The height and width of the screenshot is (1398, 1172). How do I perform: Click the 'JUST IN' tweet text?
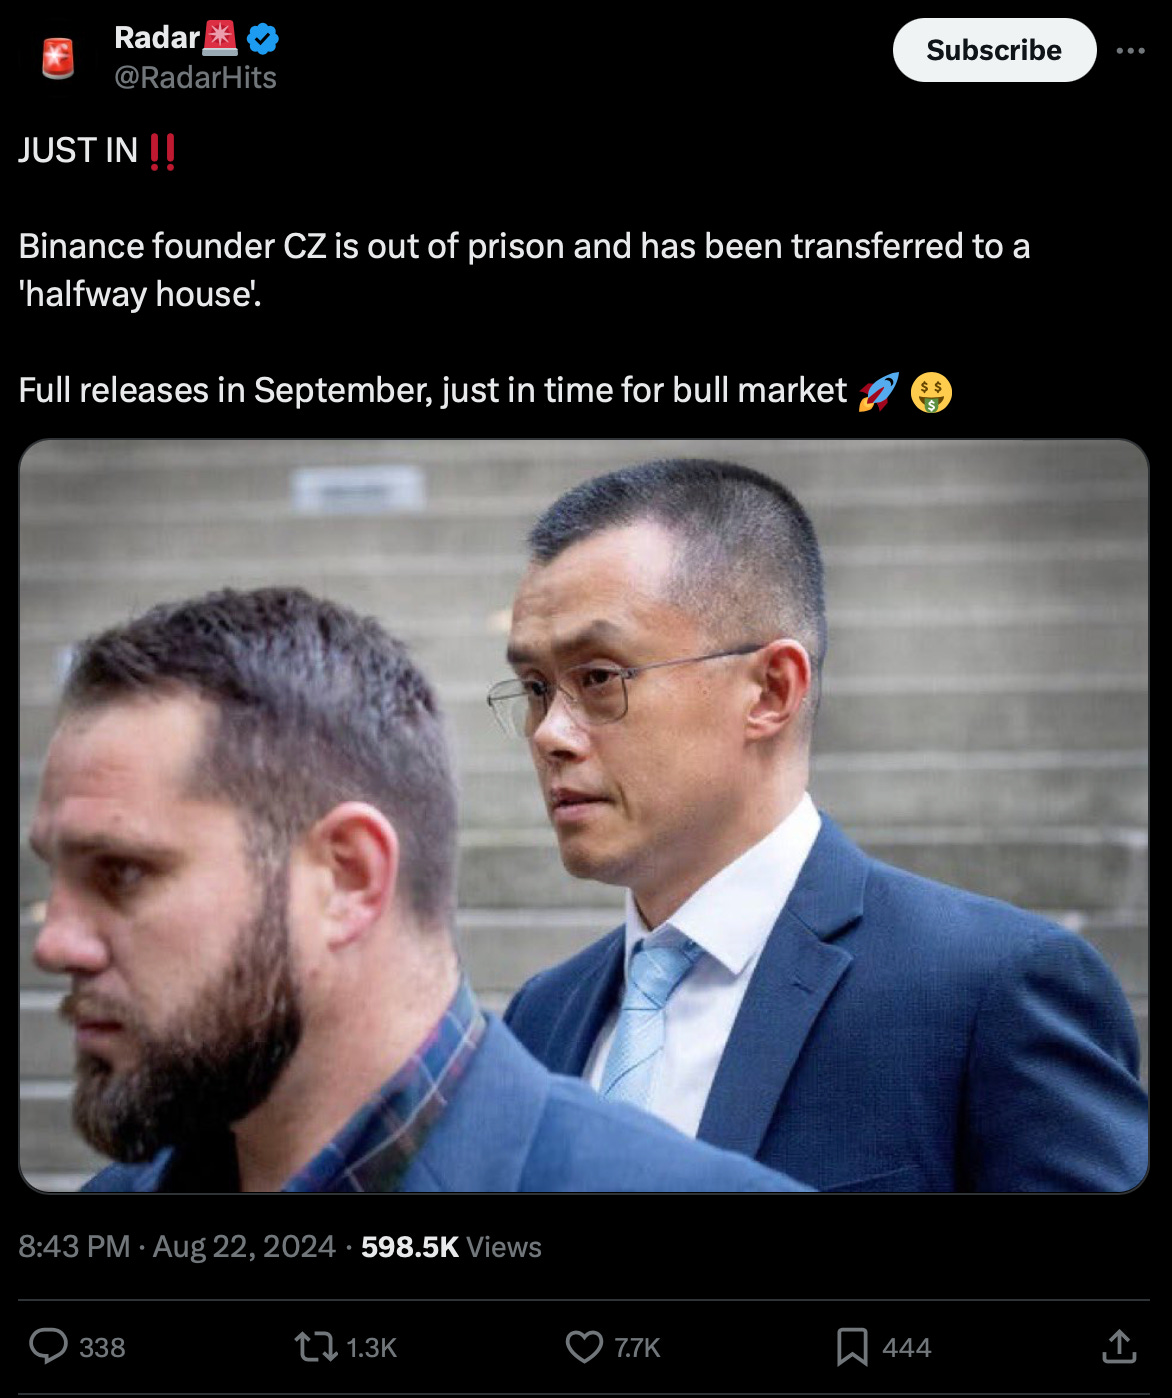(x=78, y=150)
